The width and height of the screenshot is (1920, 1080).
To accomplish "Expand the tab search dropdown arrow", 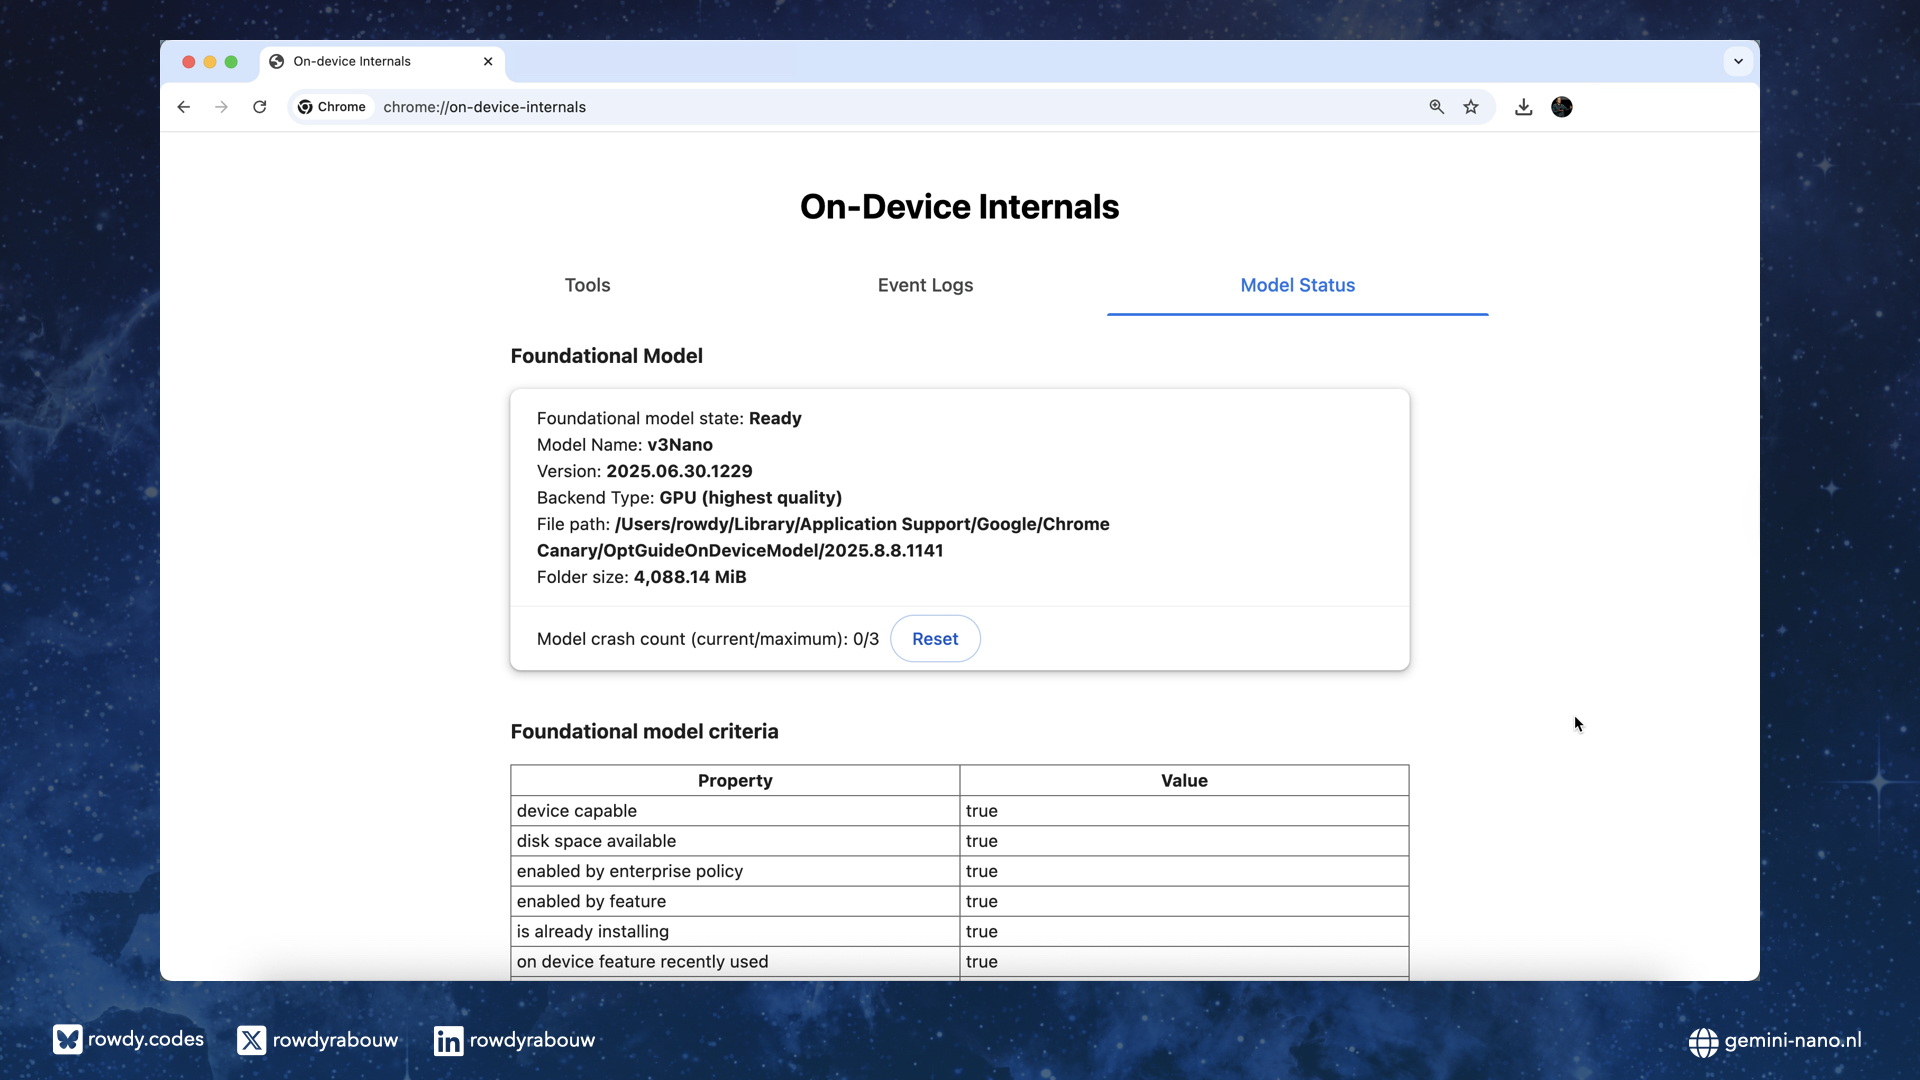I will [1738, 61].
